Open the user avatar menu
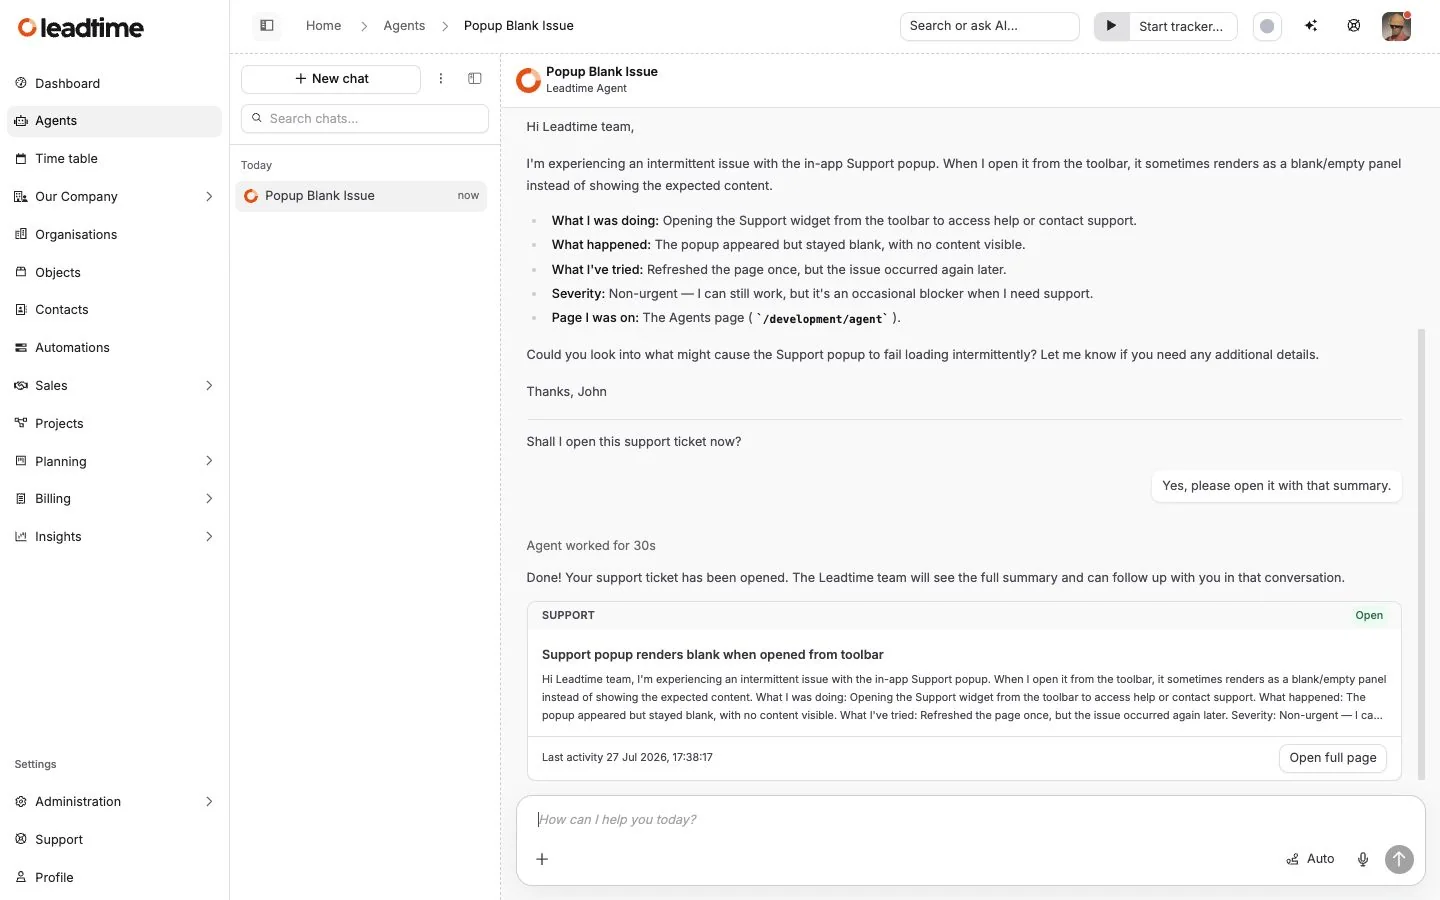Screen dimensions: 1440x900 pos(1396,26)
